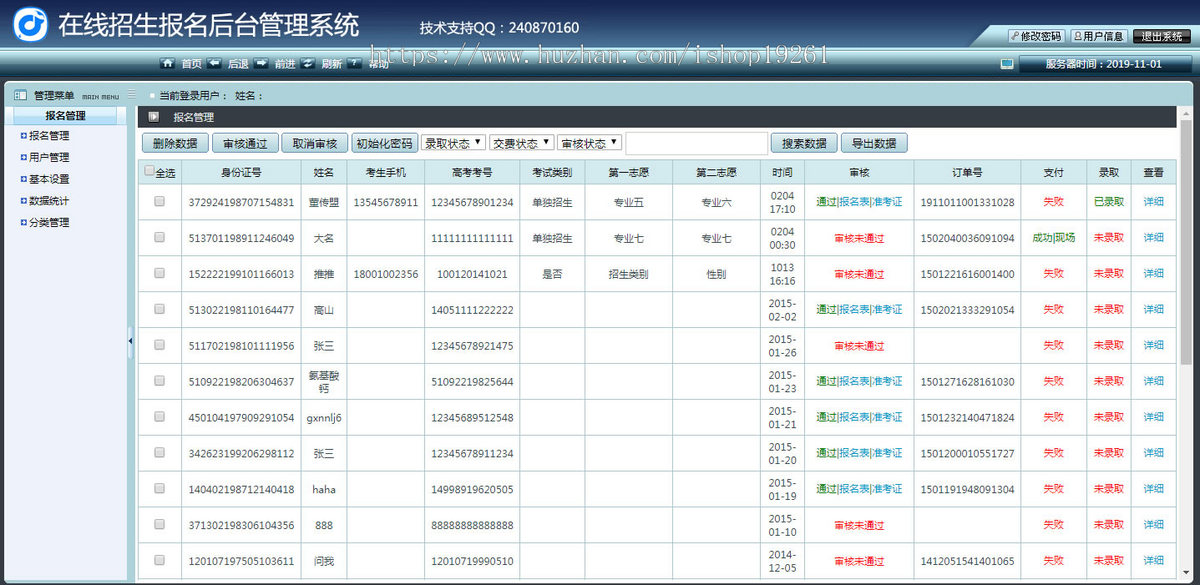Toggle the 全选 select-all checkbox
Screen dimensions: 1200x585
point(150,171)
